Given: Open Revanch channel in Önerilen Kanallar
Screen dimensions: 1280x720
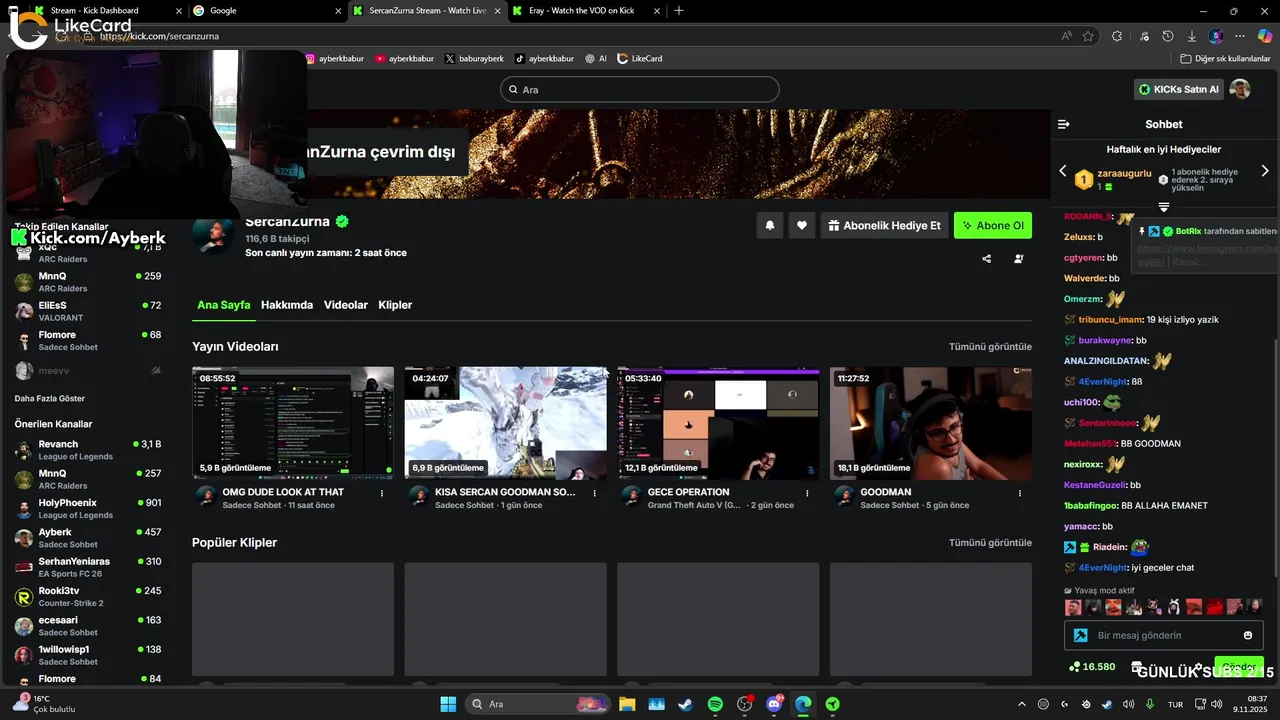Looking at the screenshot, I should (x=88, y=450).
